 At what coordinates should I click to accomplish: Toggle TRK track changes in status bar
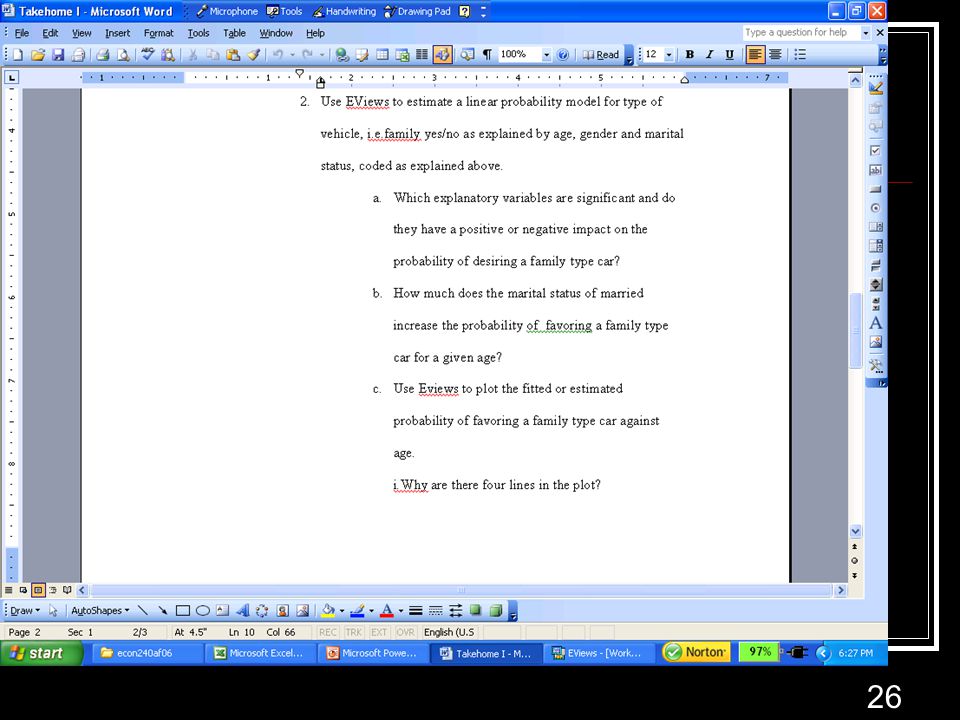pos(353,632)
